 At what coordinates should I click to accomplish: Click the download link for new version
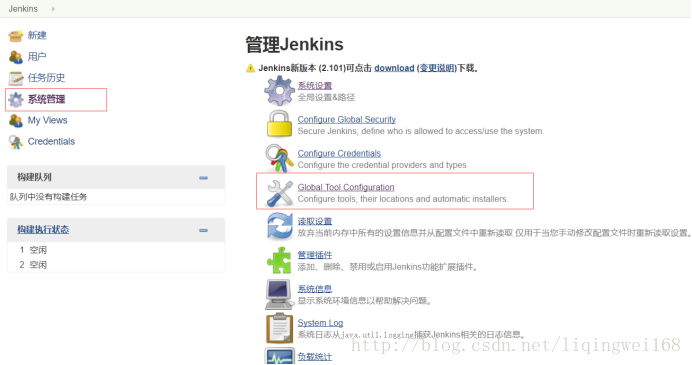pos(394,68)
